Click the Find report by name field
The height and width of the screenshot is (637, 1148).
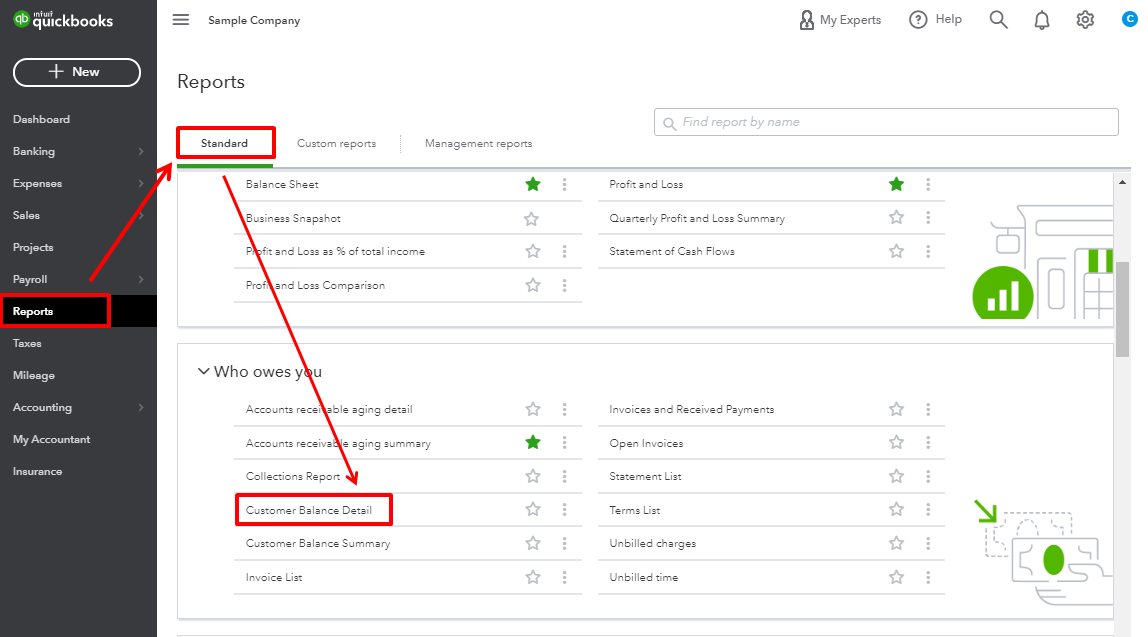click(886, 122)
